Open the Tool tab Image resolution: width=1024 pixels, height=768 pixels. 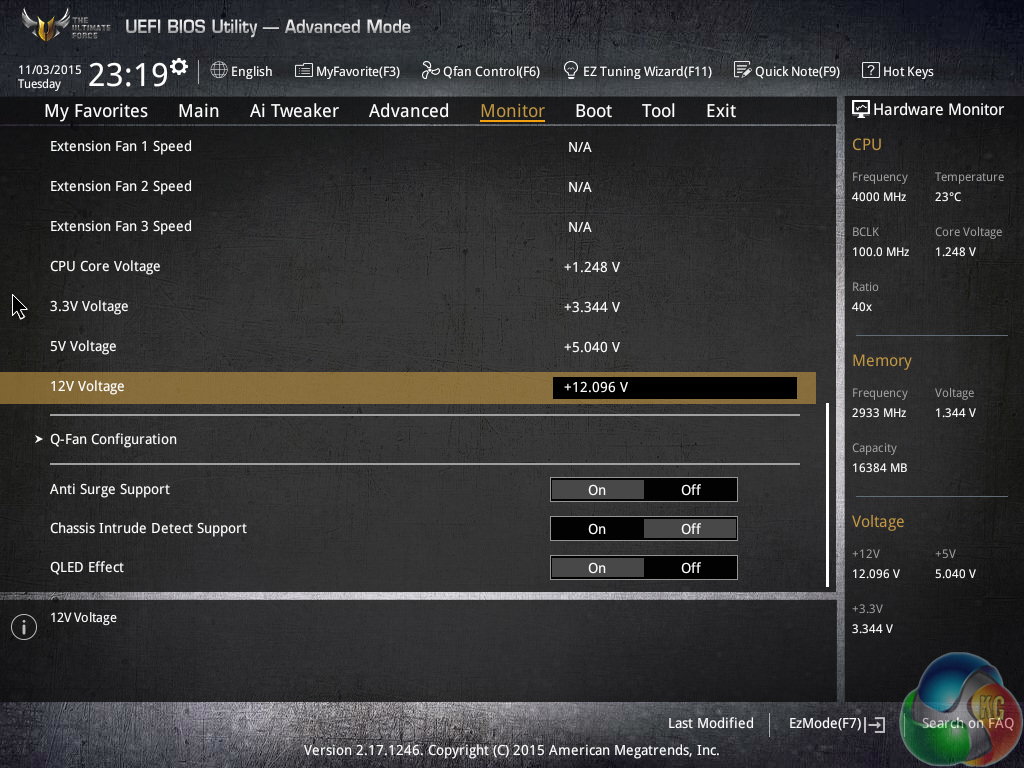tap(658, 111)
